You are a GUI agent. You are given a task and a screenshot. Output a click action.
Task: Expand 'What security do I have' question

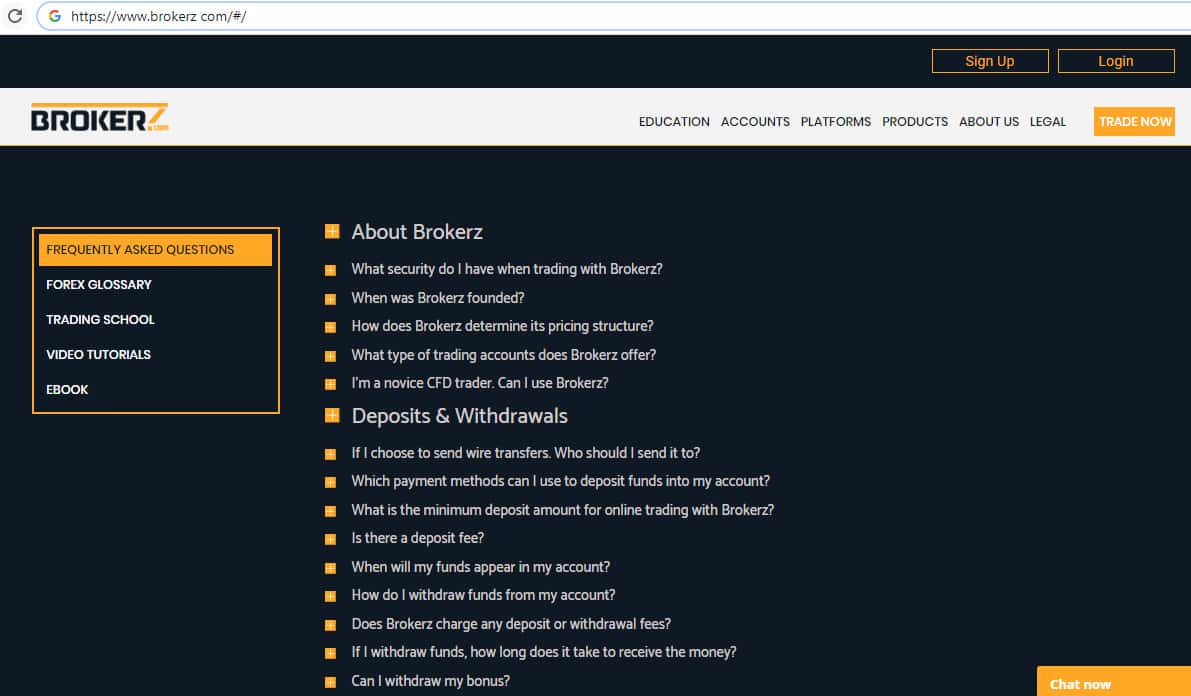click(x=506, y=269)
